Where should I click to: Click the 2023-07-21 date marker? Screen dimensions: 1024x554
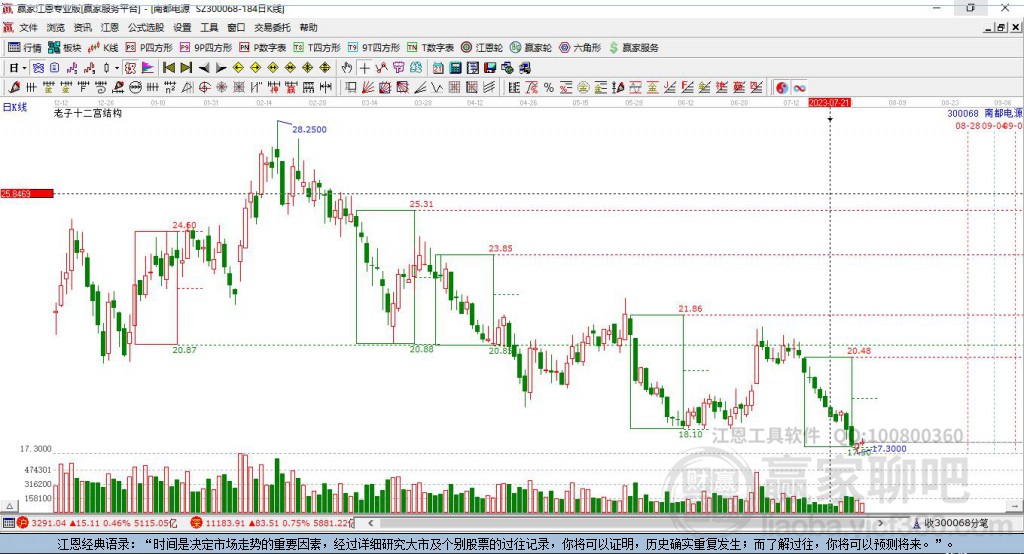[x=829, y=103]
